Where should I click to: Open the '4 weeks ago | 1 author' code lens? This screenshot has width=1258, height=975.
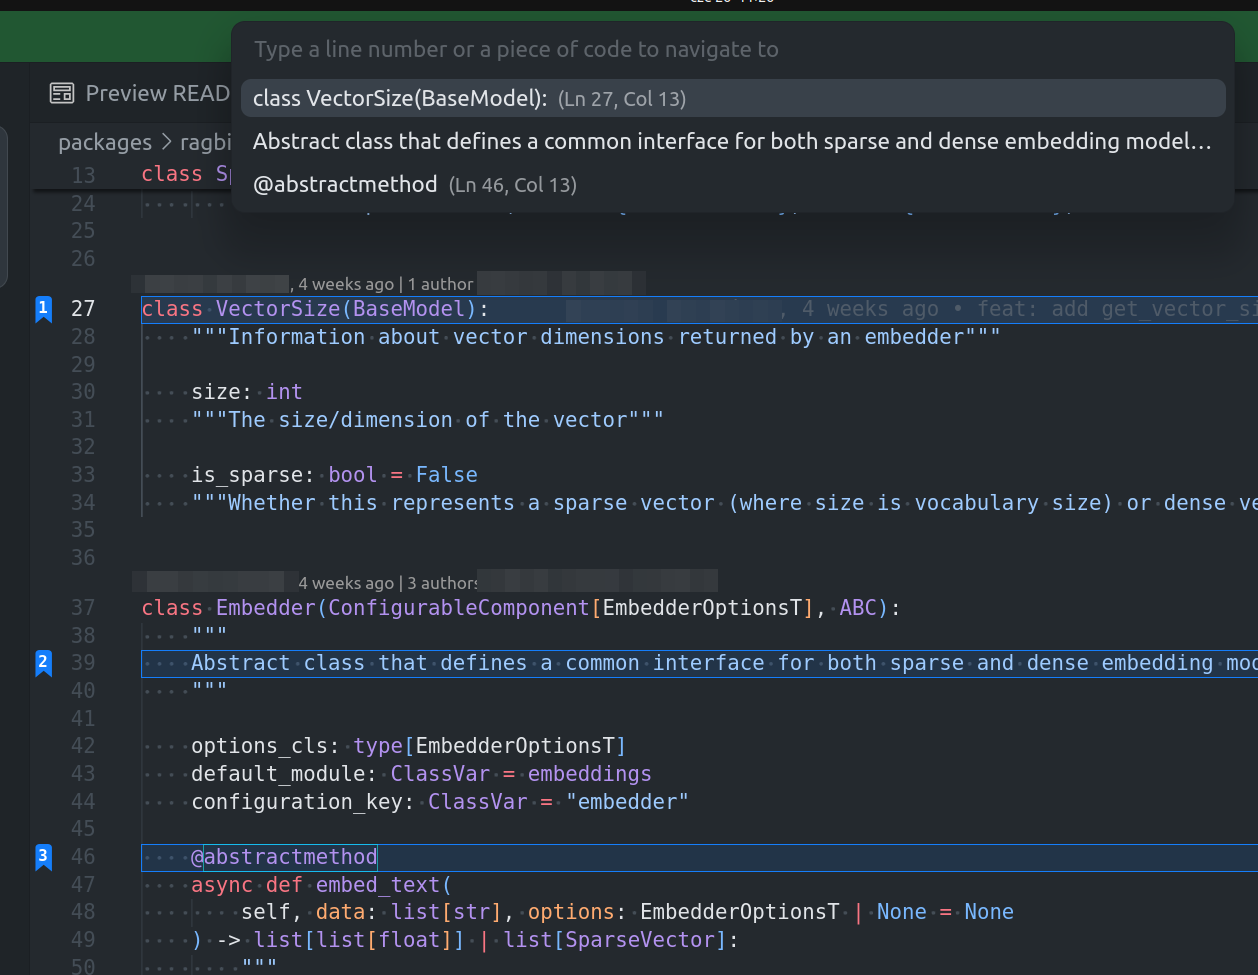coord(385,284)
